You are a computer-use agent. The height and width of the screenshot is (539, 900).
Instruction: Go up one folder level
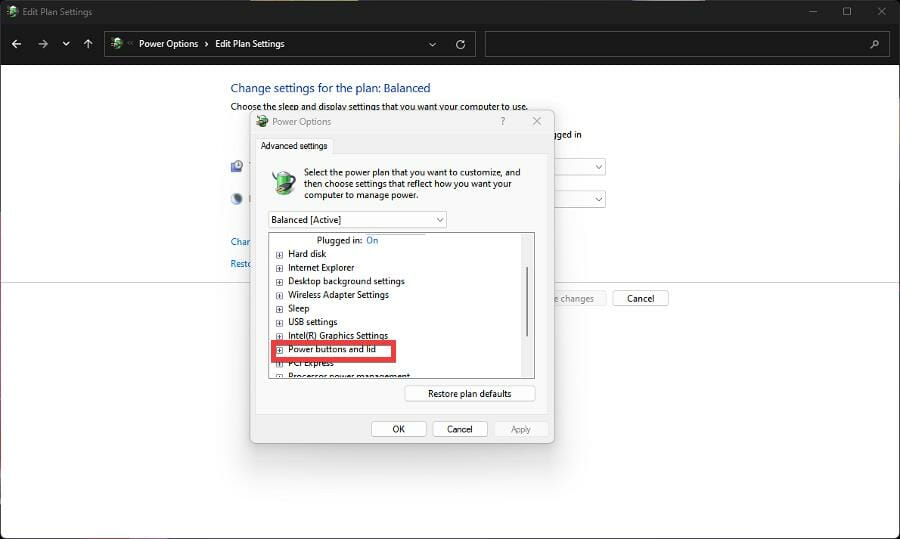coord(88,44)
